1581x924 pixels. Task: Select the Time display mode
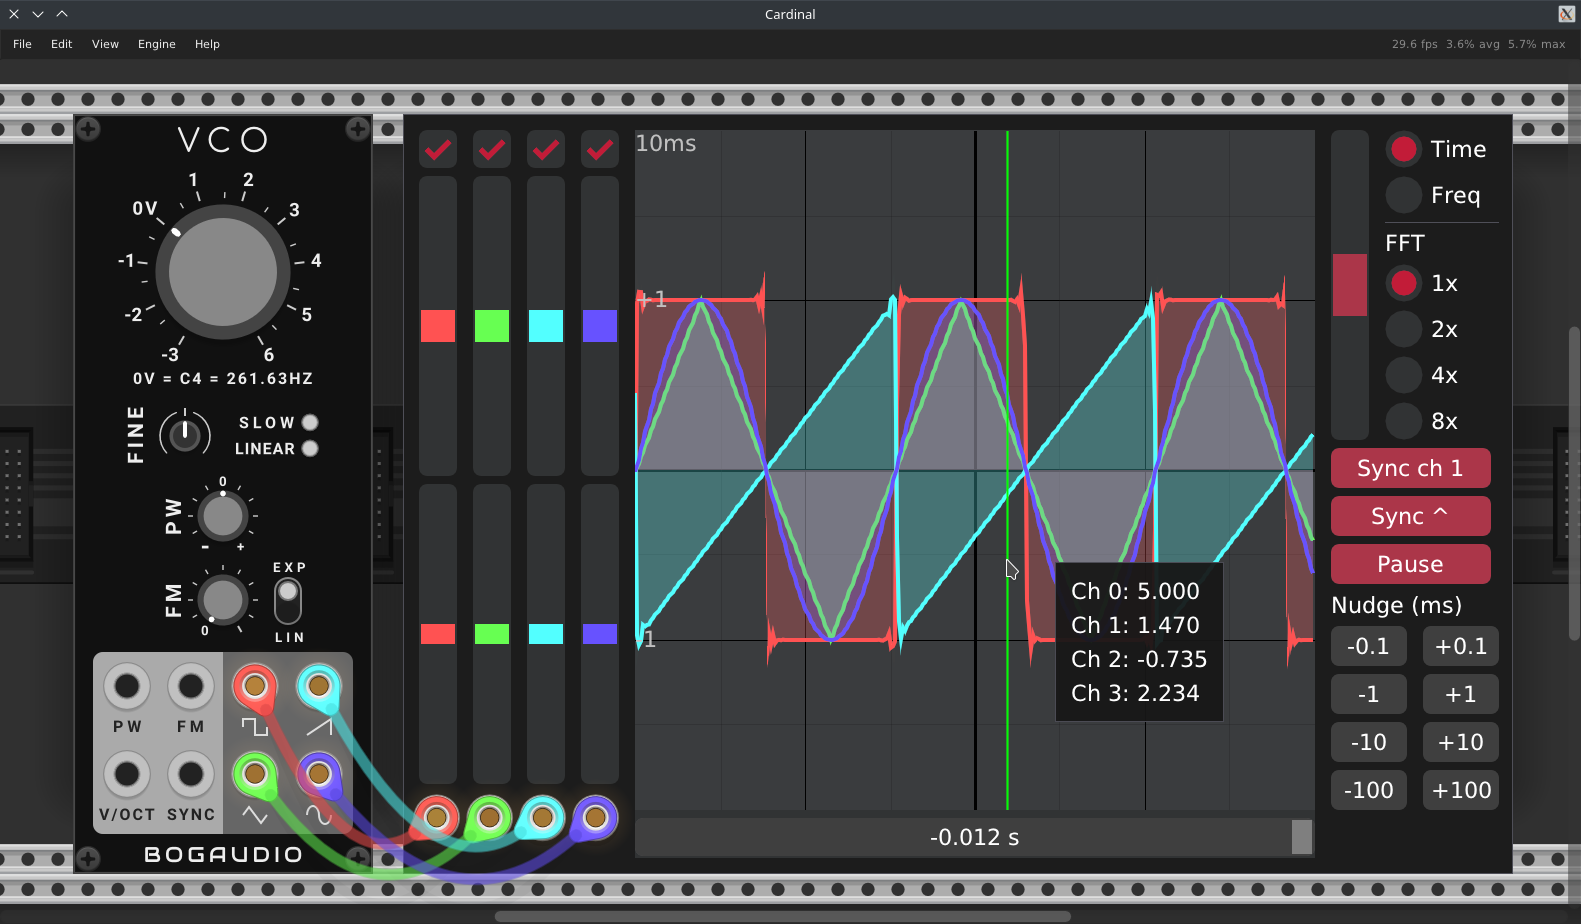[1404, 149]
